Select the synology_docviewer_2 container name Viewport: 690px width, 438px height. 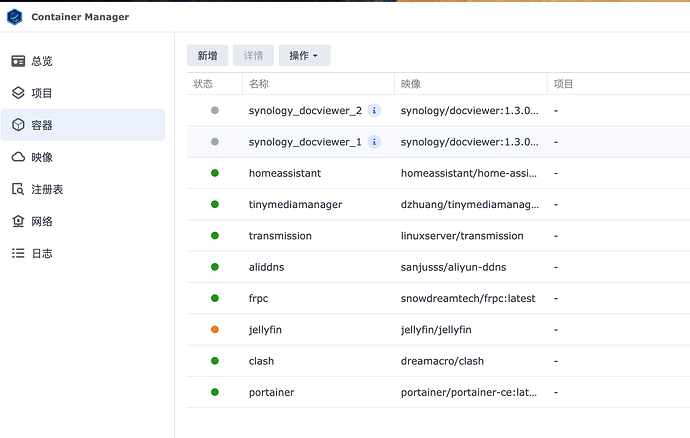(305, 110)
